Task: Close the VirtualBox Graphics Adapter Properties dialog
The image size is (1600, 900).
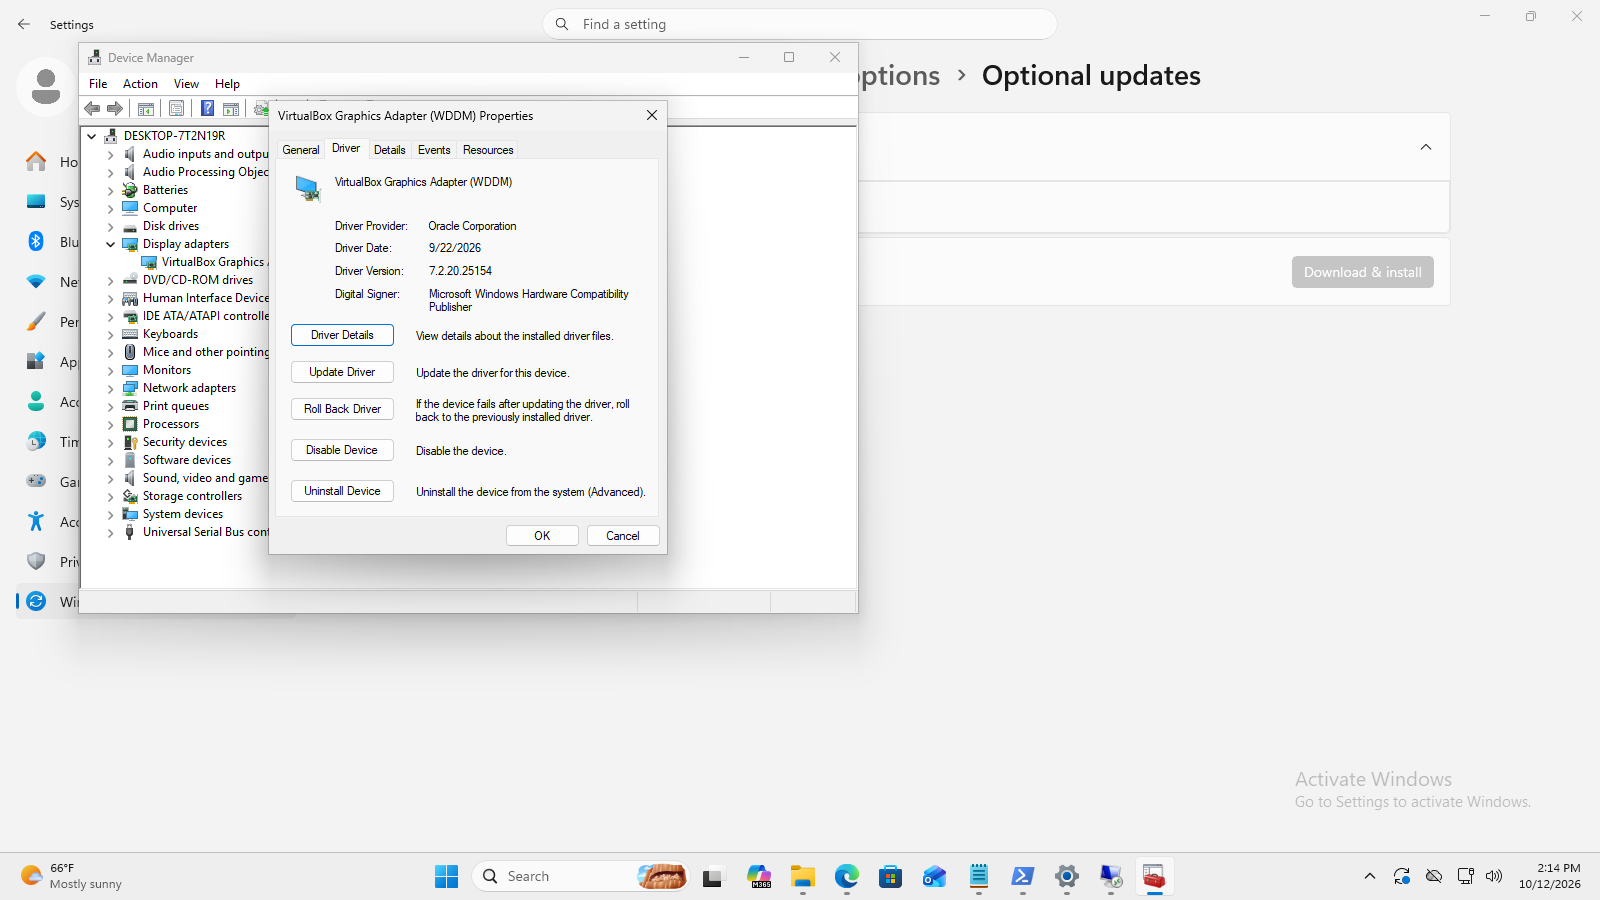Action: tap(652, 115)
